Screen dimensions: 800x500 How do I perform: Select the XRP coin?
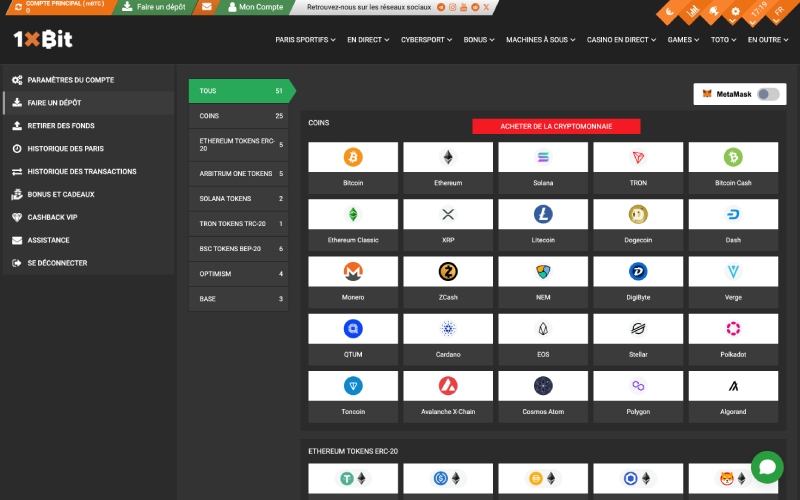click(448, 224)
